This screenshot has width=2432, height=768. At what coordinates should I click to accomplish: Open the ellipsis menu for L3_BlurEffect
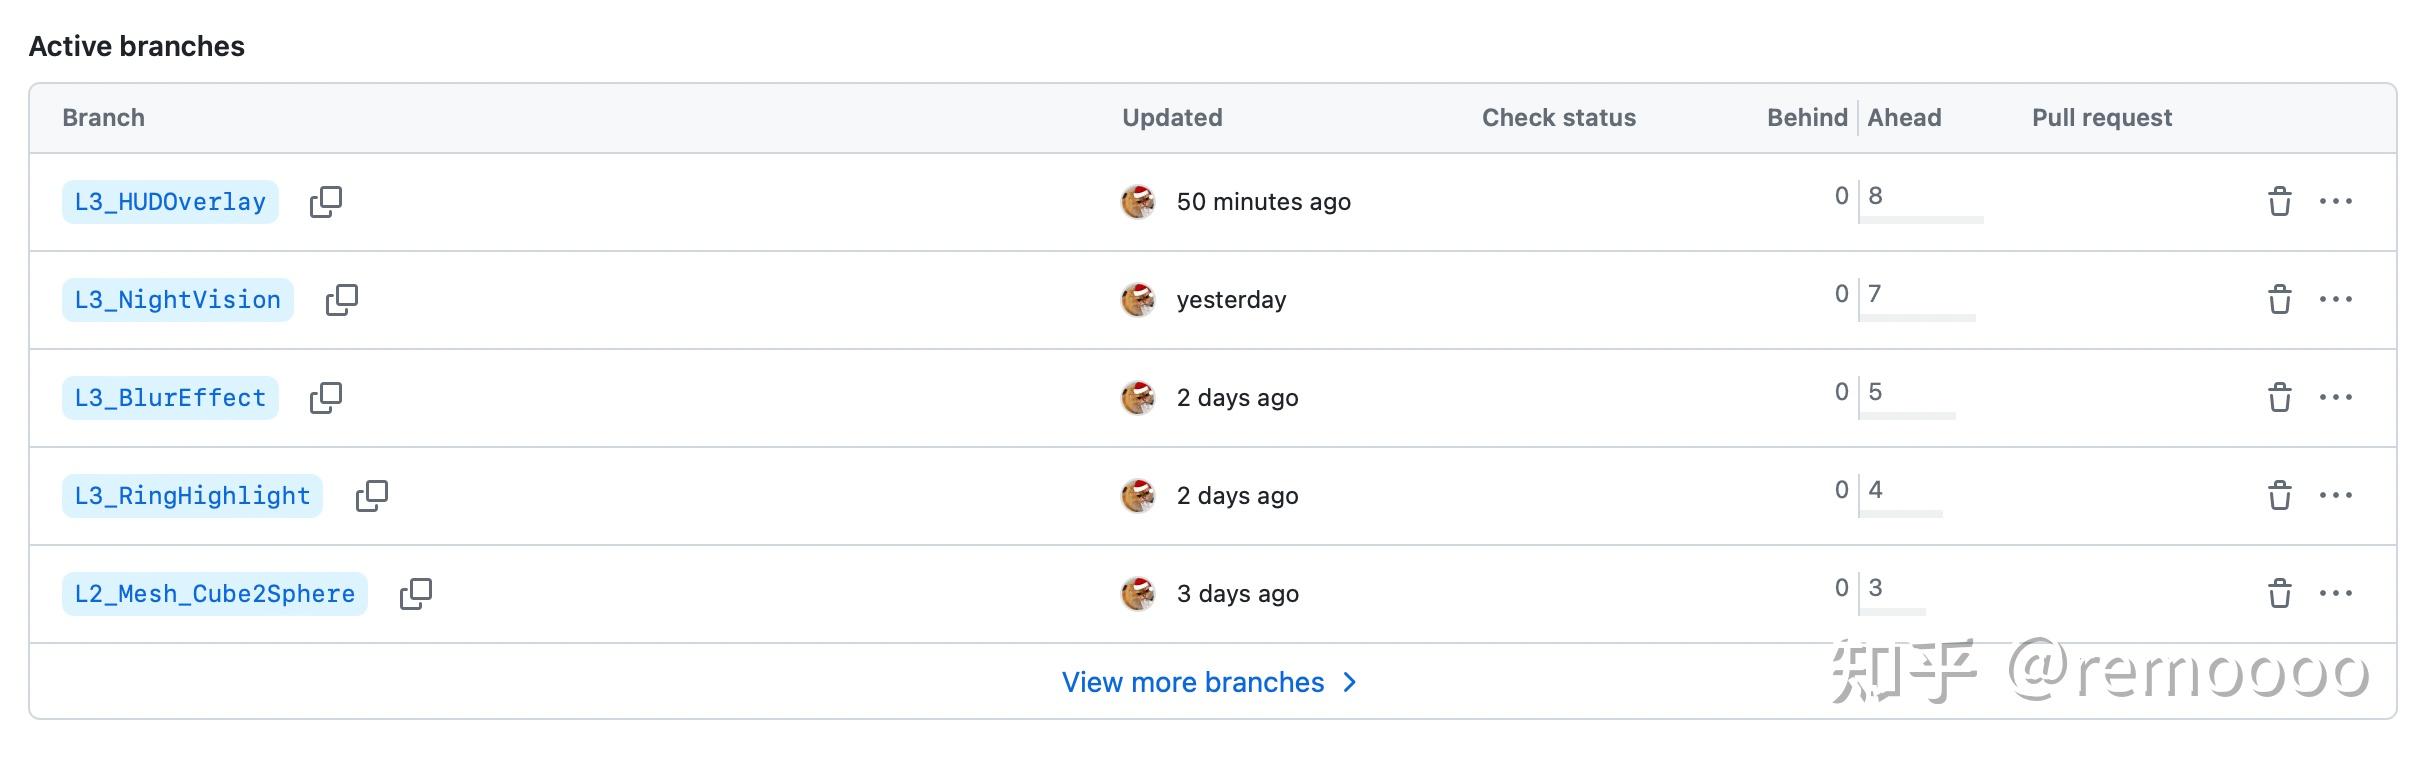coord(2335,398)
